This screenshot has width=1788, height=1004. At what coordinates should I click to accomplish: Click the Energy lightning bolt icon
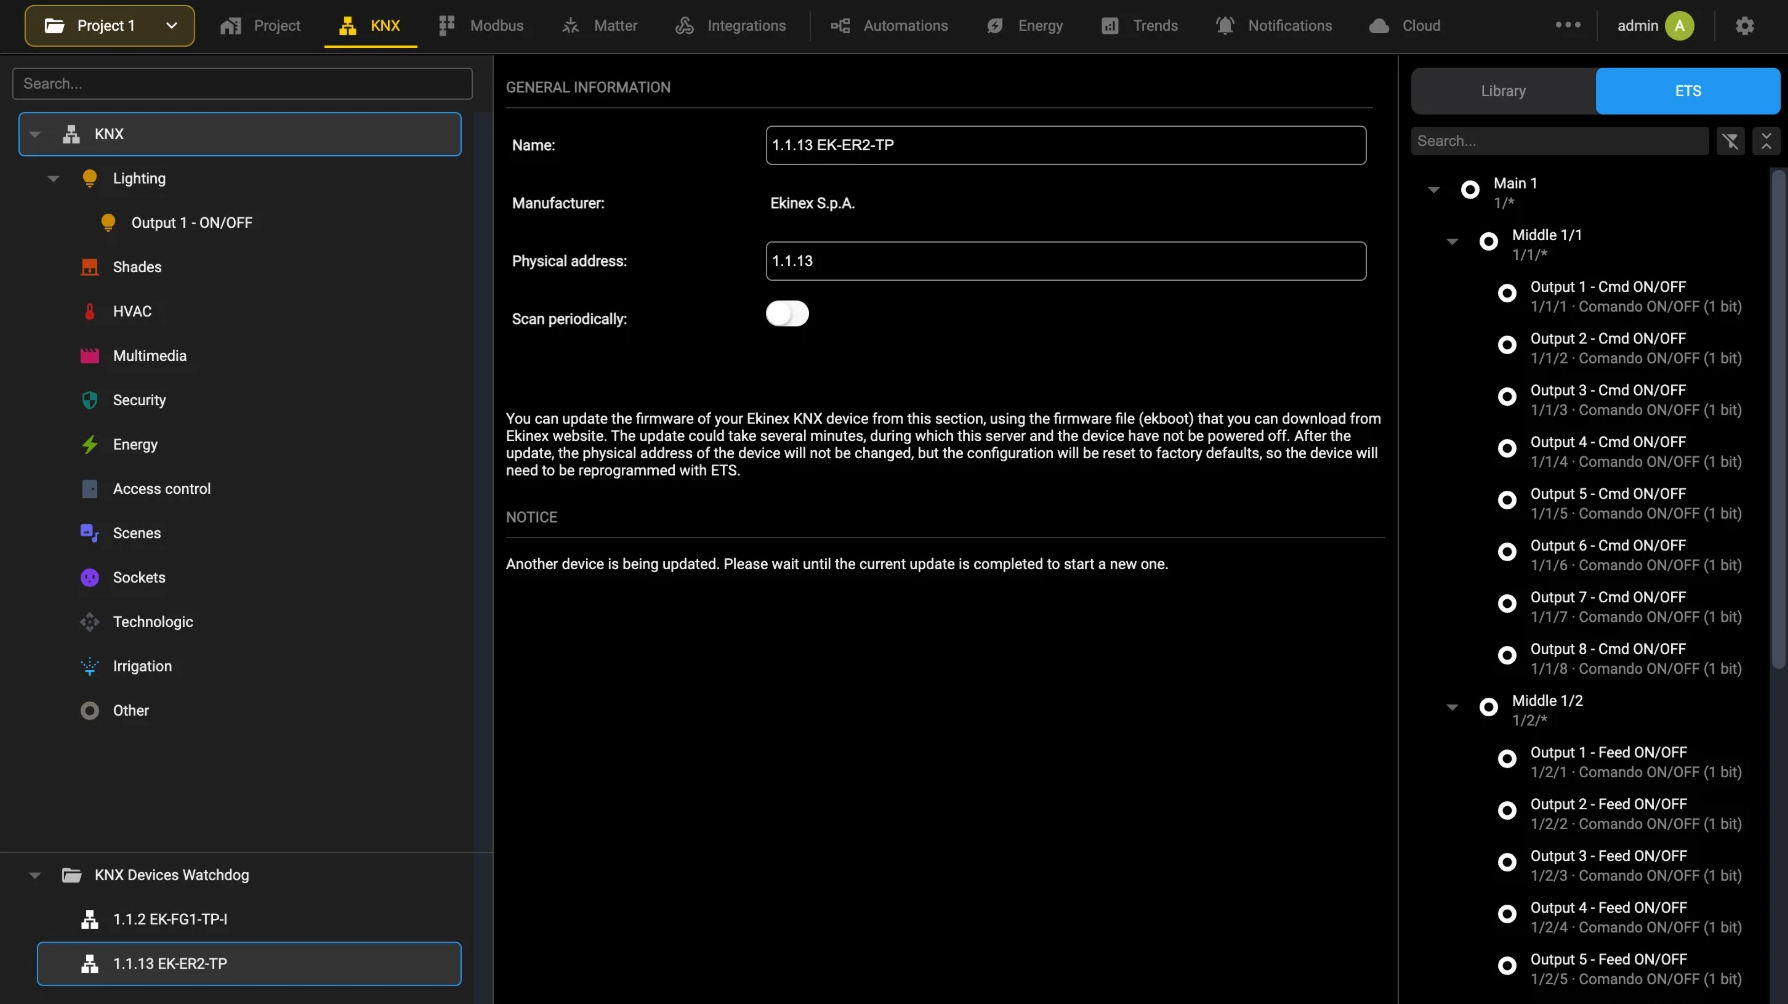(90, 444)
